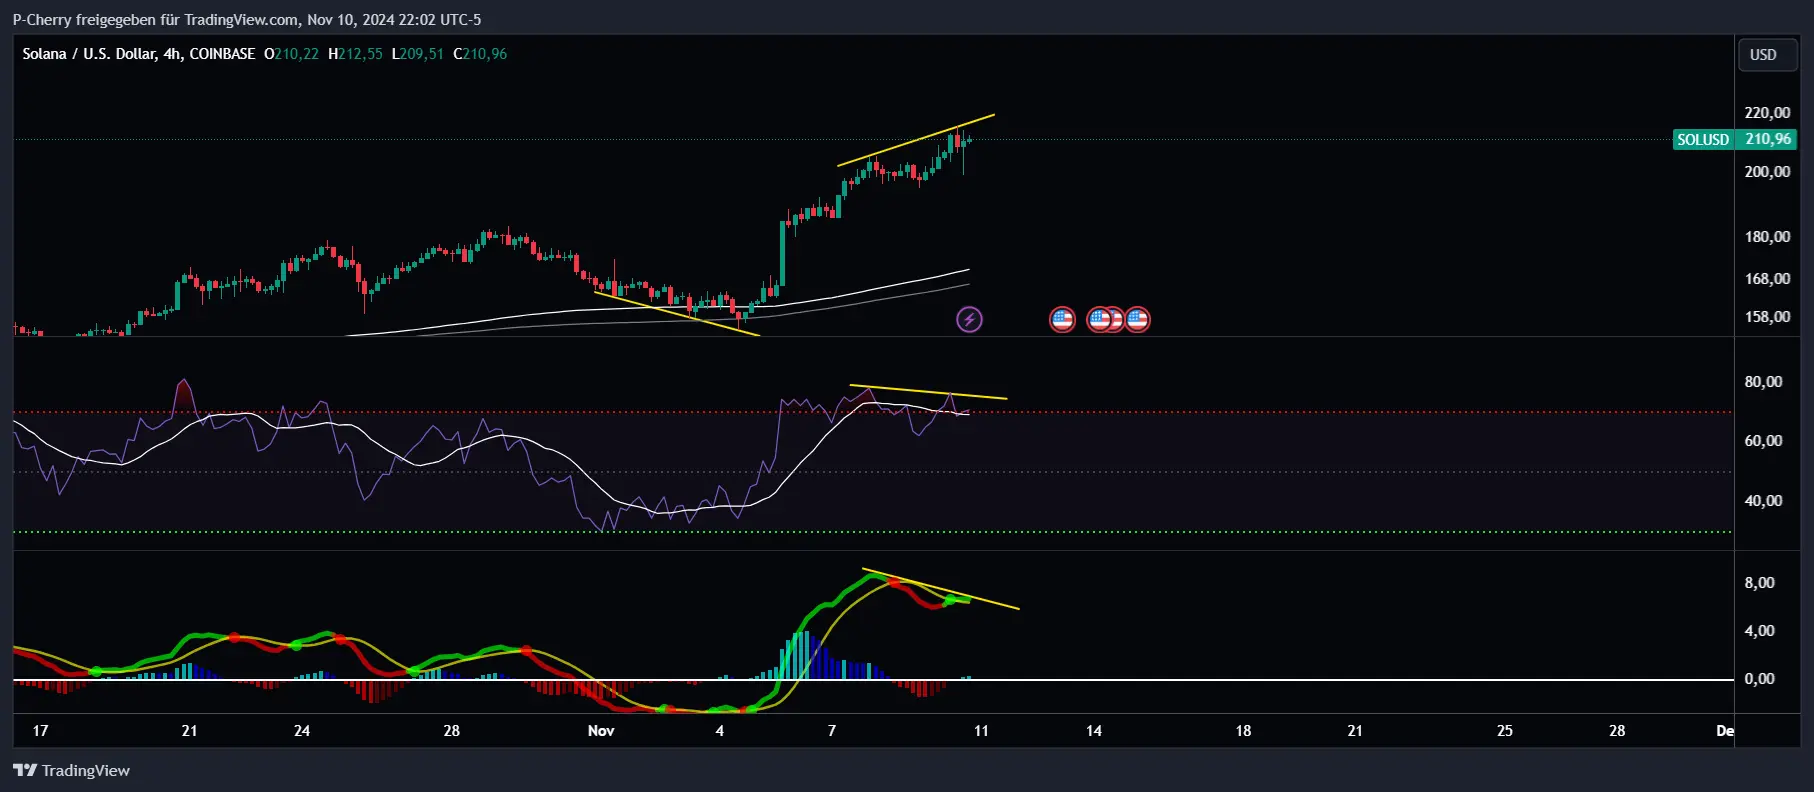The width and height of the screenshot is (1814, 792).
Task: Click the Nov label on the time axis
Action: coord(601,731)
